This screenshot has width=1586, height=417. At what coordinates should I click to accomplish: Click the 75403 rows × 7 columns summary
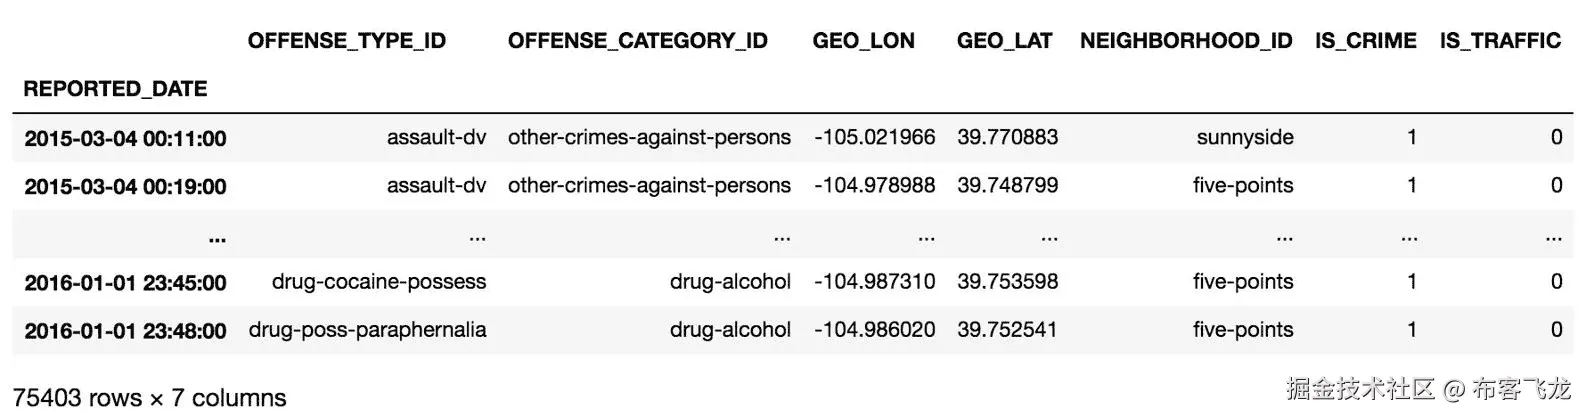(149, 398)
